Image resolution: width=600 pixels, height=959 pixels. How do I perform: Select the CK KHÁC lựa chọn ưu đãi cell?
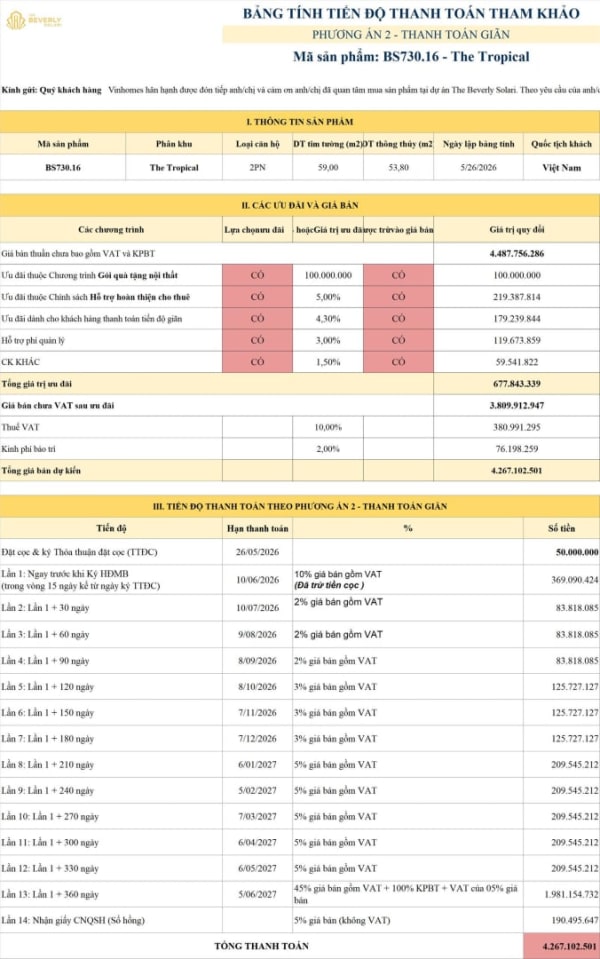tap(257, 361)
